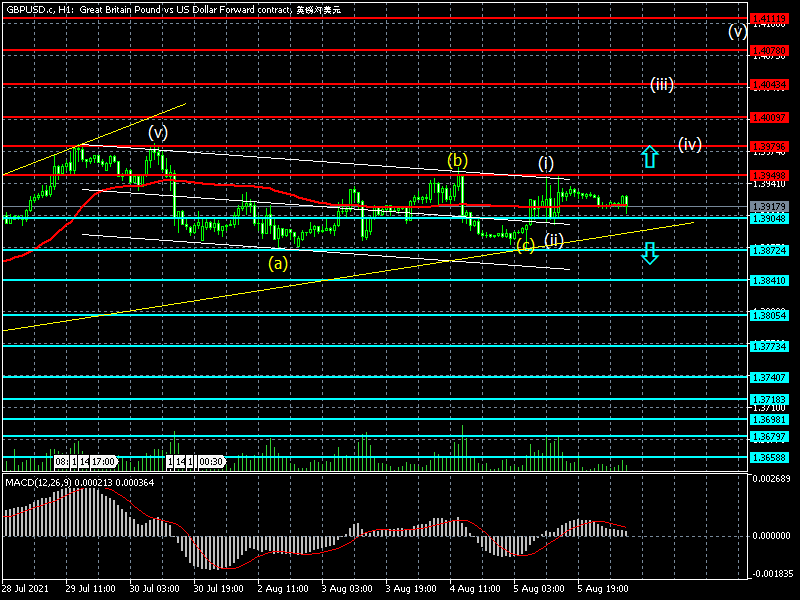Click the cyan up arrow near 1.39796
The image size is (800, 600).
pos(649,157)
